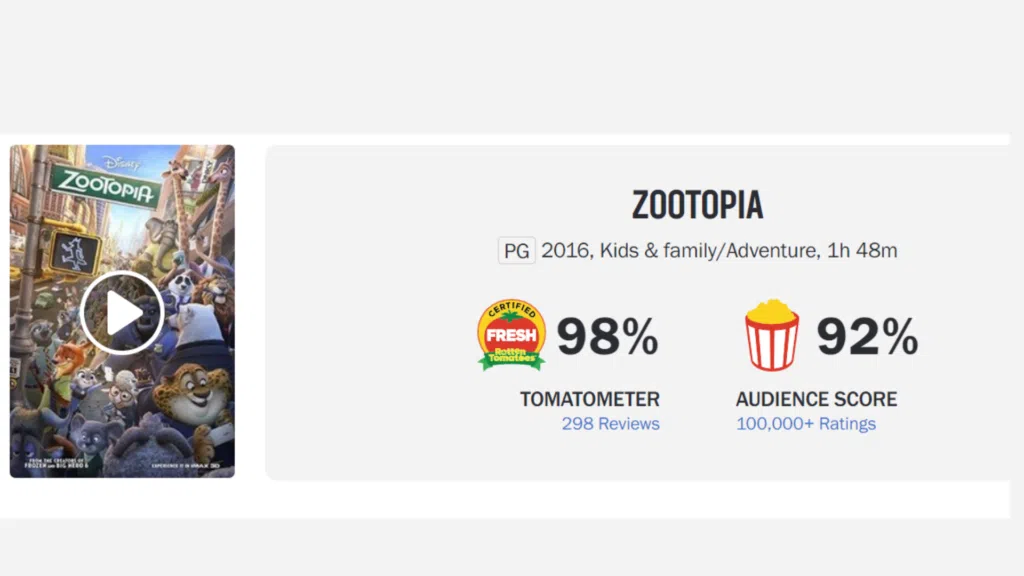
Task: Open the 298 Reviews page
Action: pyautogui.click(x=610, y=424)
